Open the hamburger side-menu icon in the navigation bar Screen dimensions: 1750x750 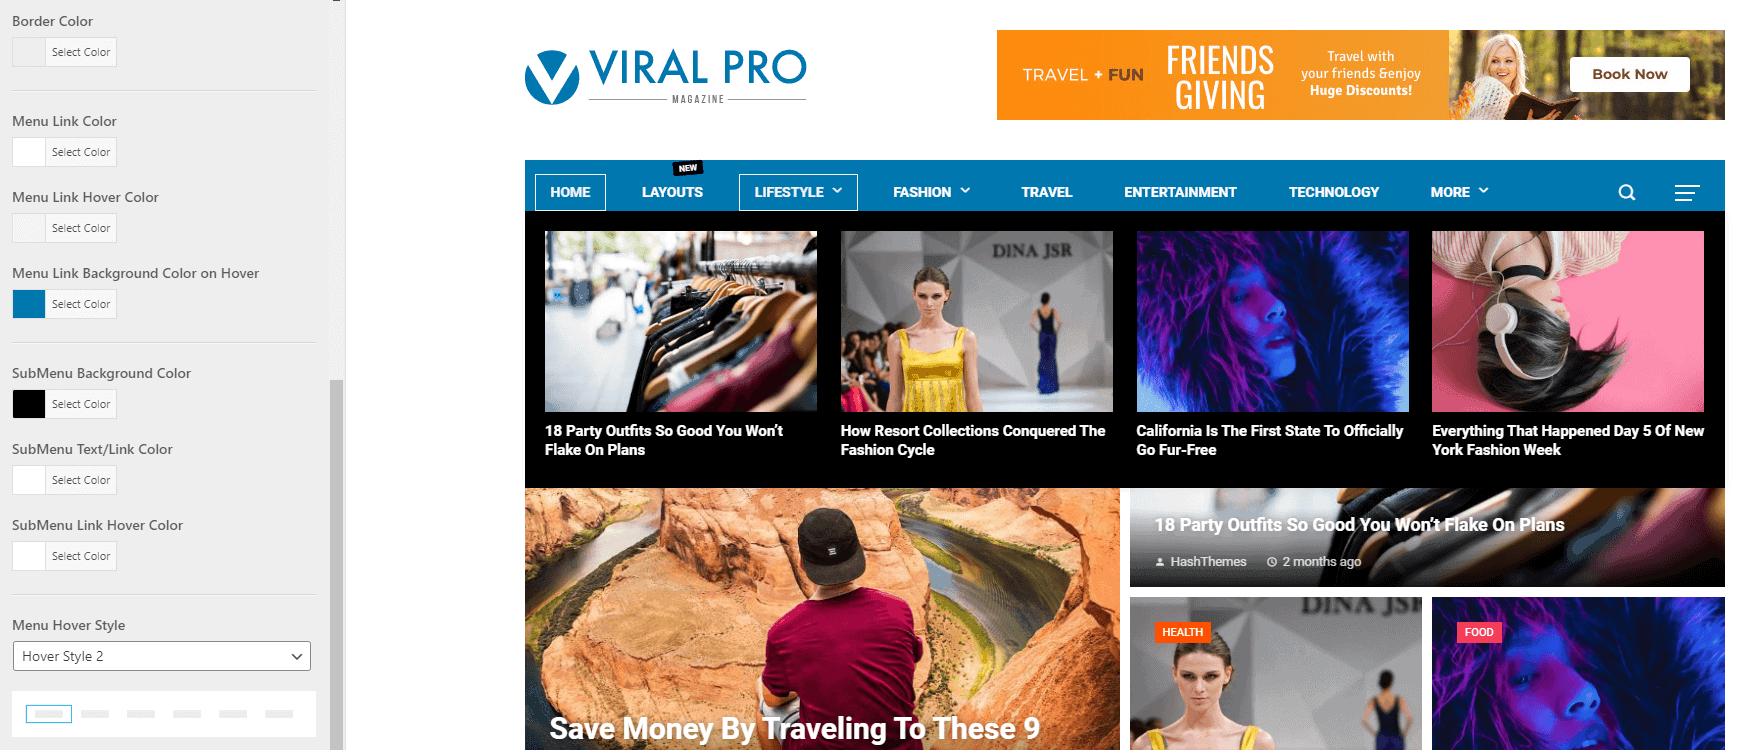pos(1687,192)
